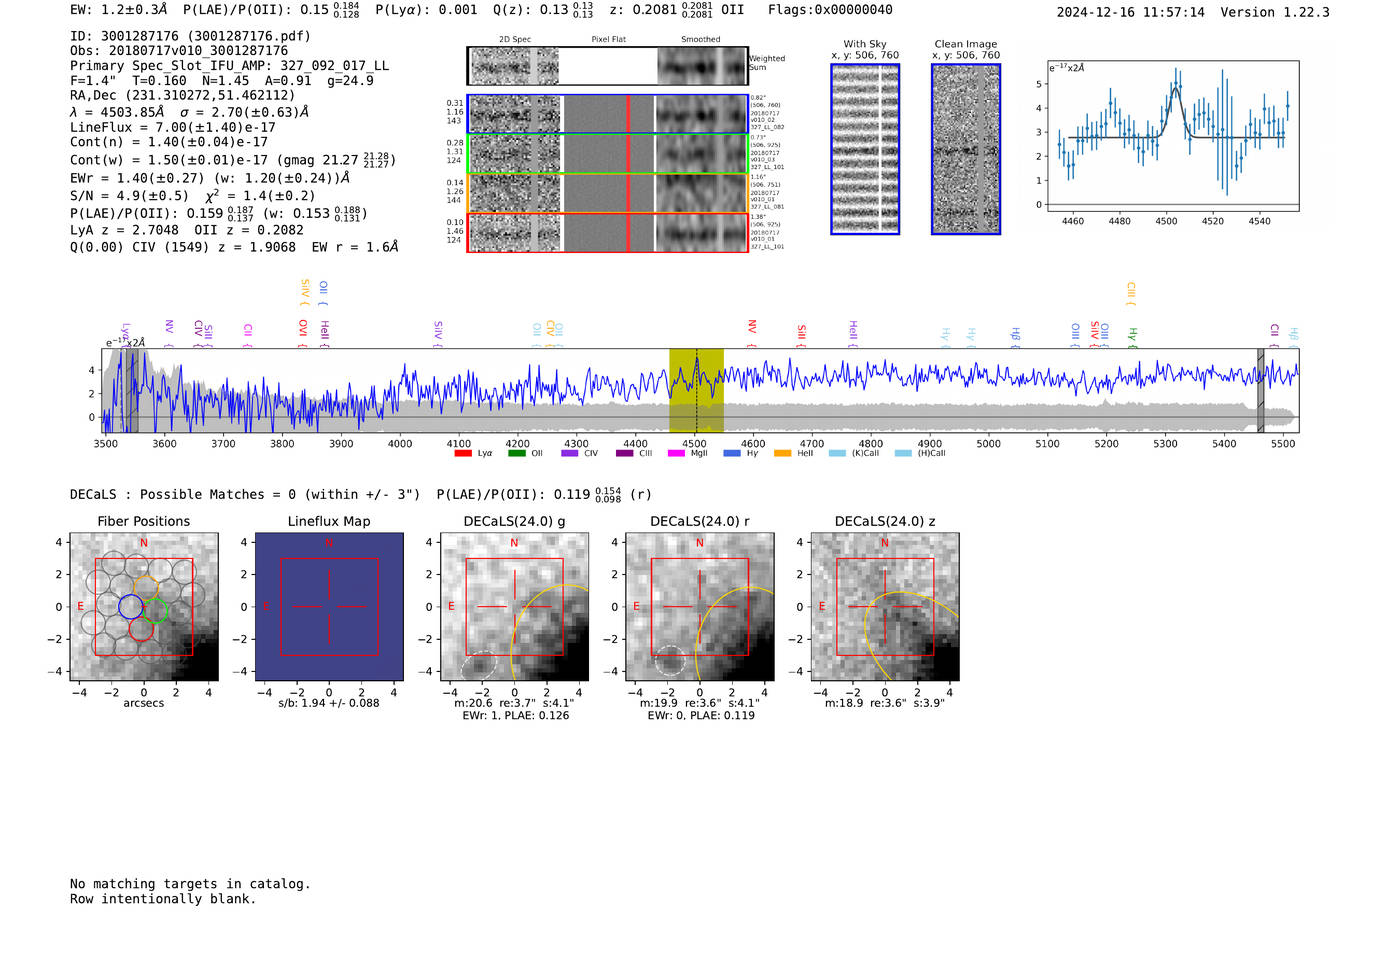Click the MgII magenta legend swatch
1400x953 pixels.
(676, 453)
